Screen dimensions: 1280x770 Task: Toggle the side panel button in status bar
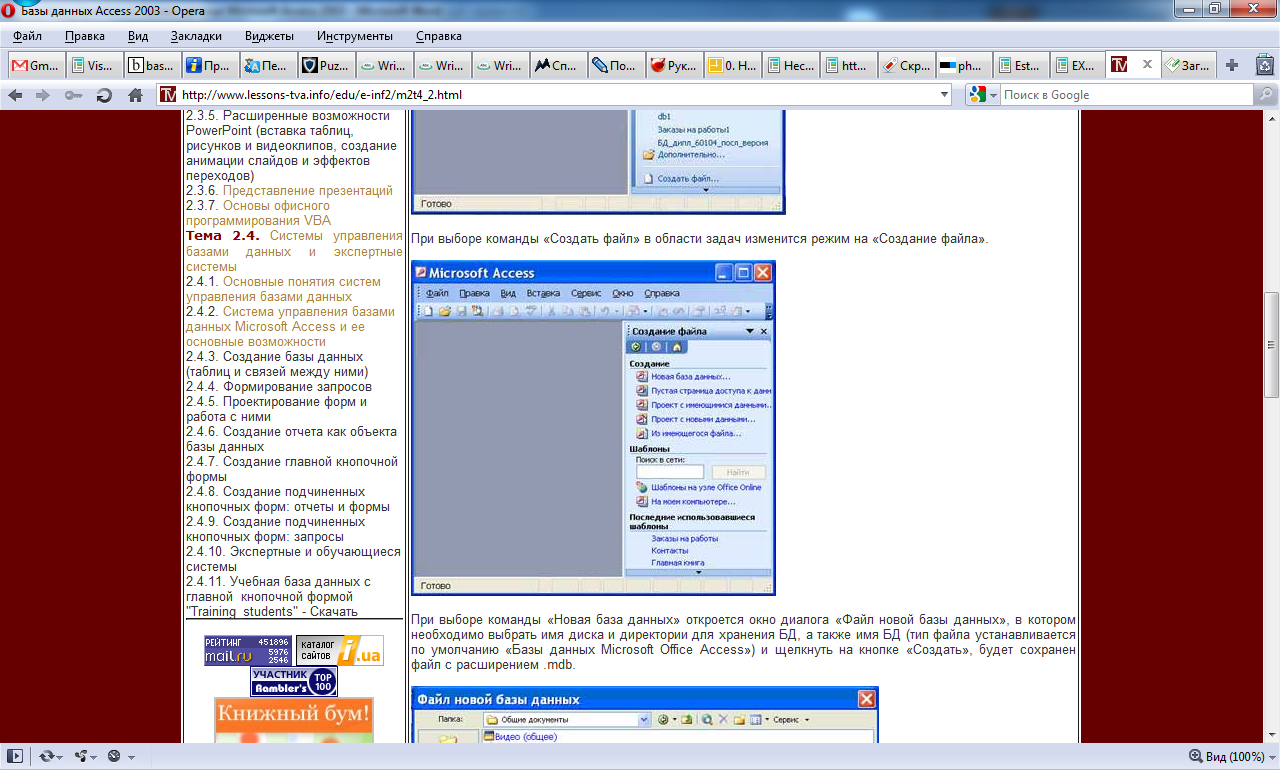[15, 756]
